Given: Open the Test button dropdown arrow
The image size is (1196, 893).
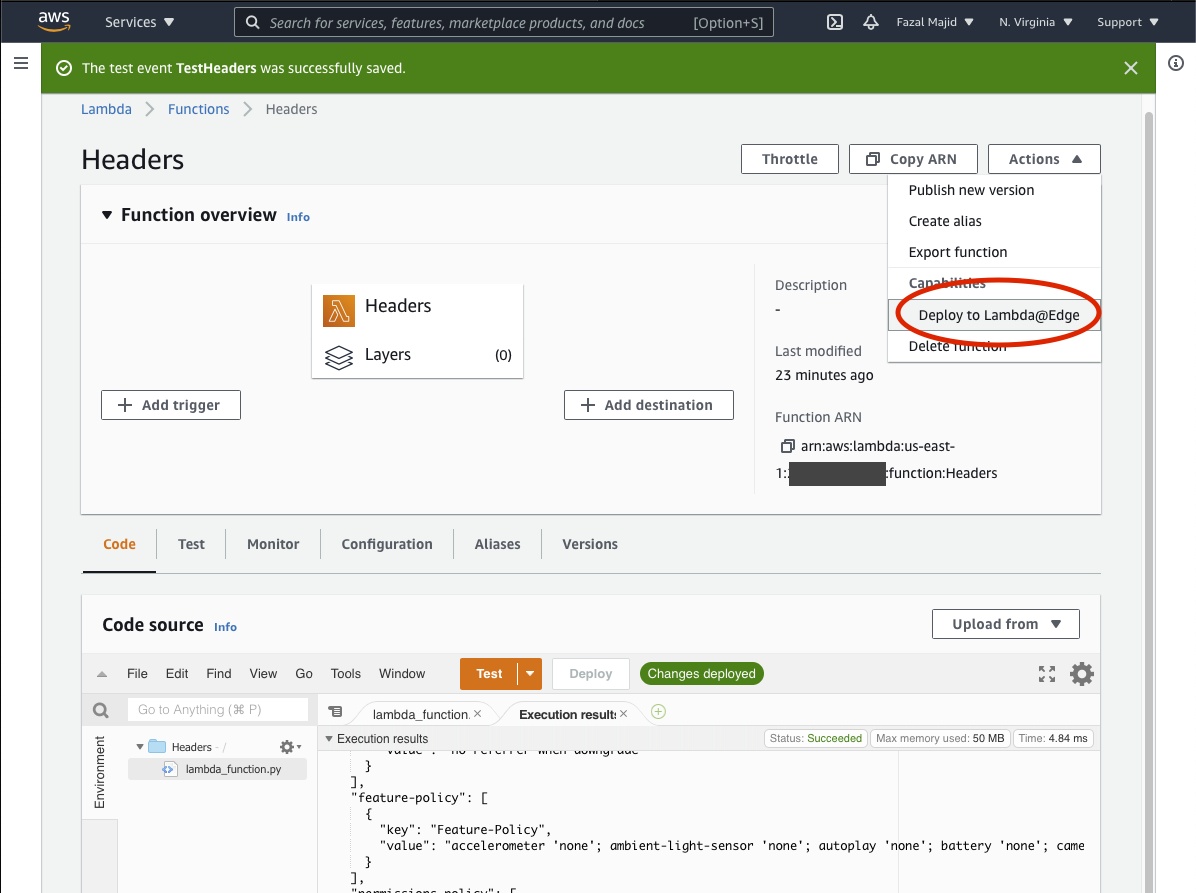Looking at the screenshot, I should pos(530,674).
